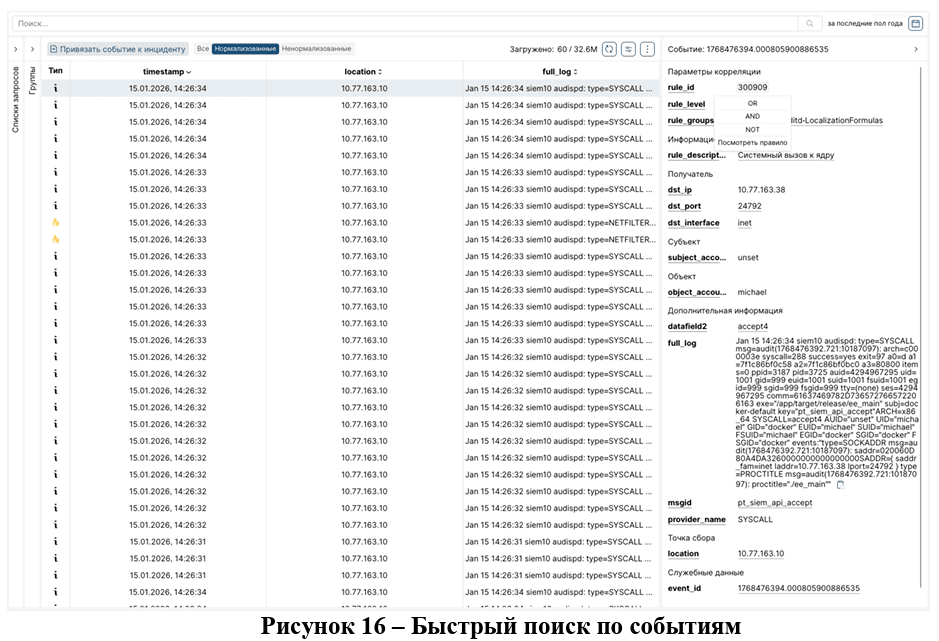
Task: Sort by the location column header
Action: [362, 72]
